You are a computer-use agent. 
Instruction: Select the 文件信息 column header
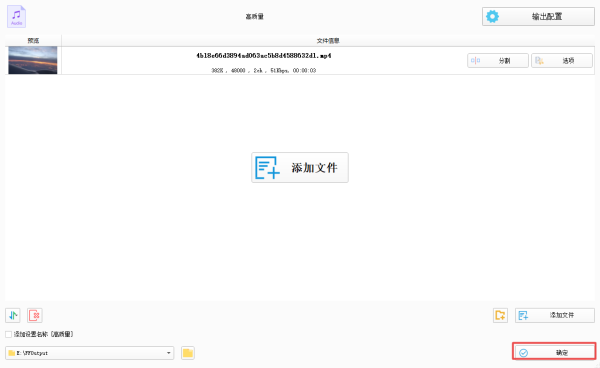[x=328, y=41]
